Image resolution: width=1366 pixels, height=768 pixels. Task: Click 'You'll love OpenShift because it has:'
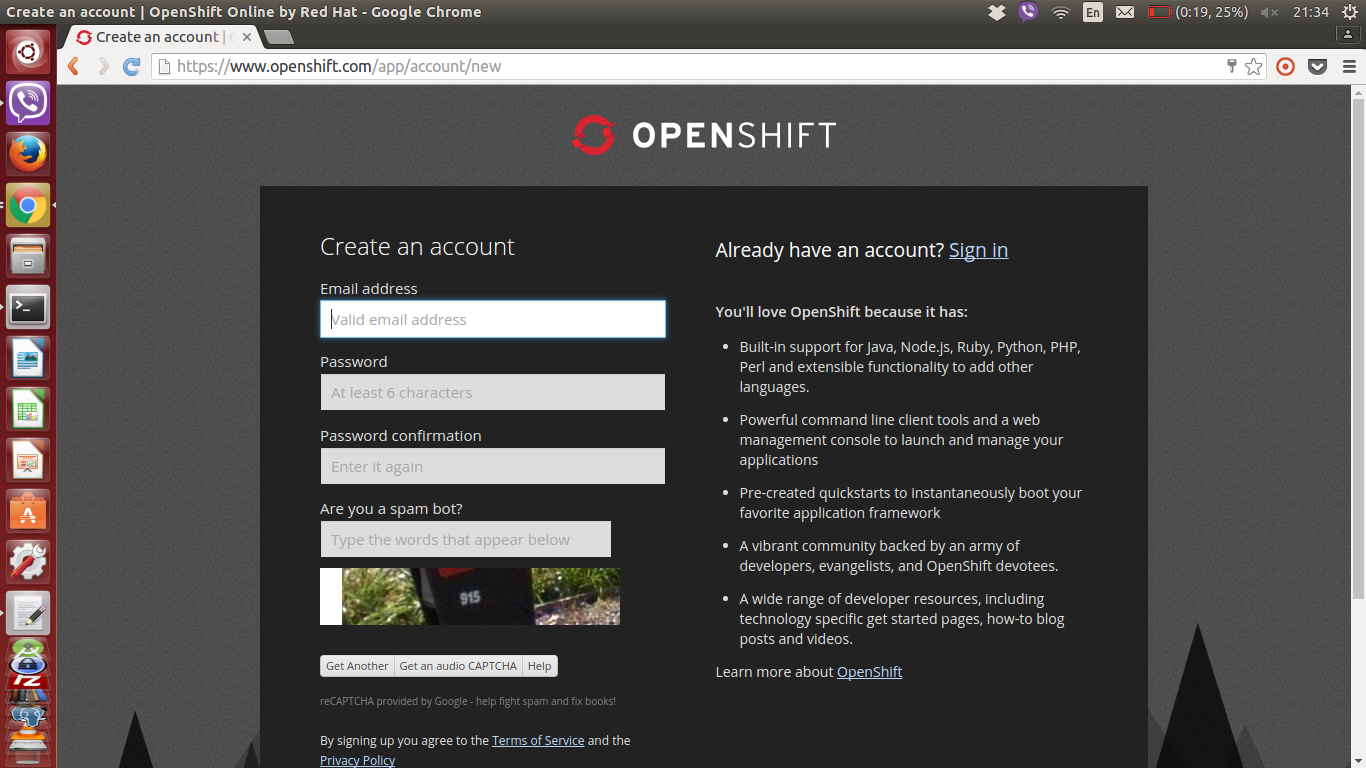tap(842, 312)
